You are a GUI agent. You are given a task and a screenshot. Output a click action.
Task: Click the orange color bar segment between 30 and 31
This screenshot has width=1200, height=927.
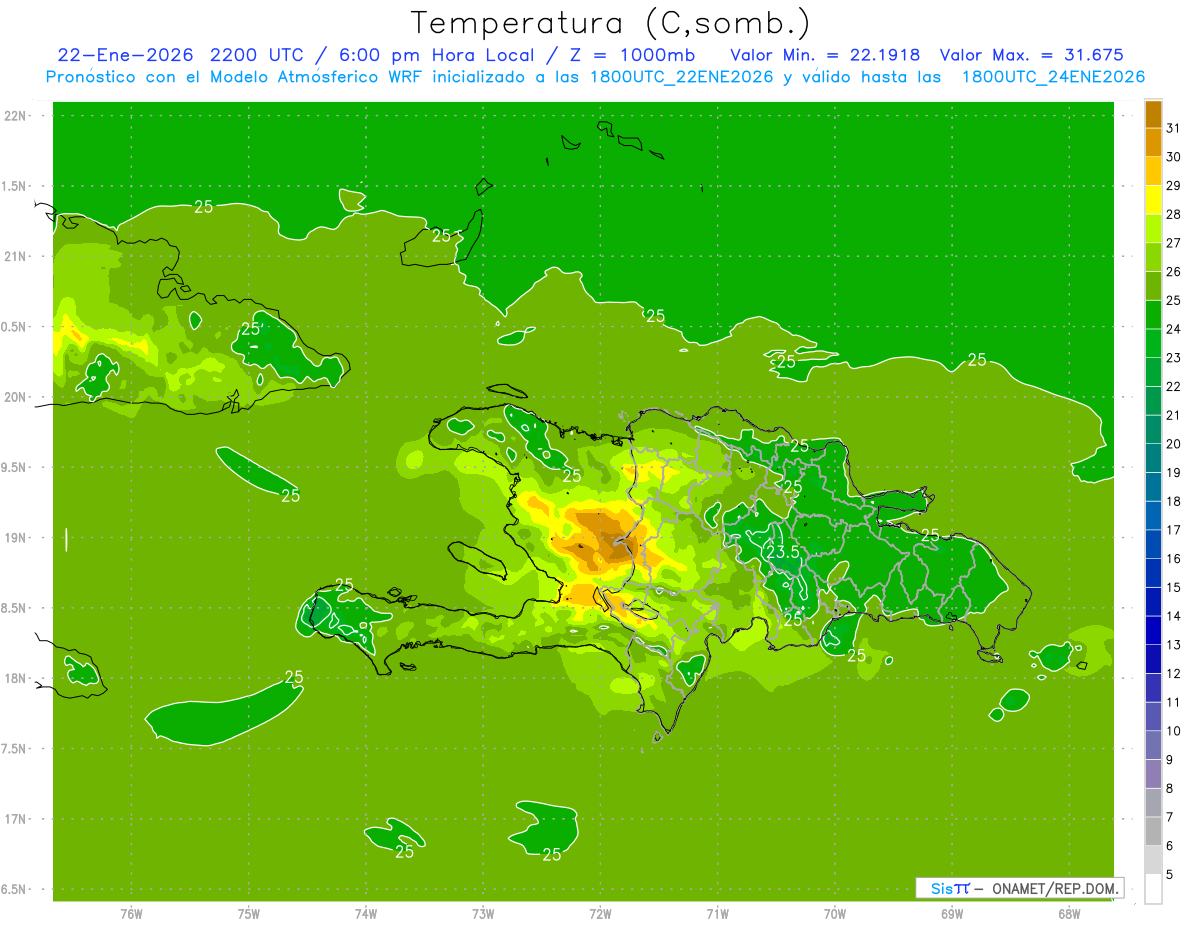(1153, 143)
